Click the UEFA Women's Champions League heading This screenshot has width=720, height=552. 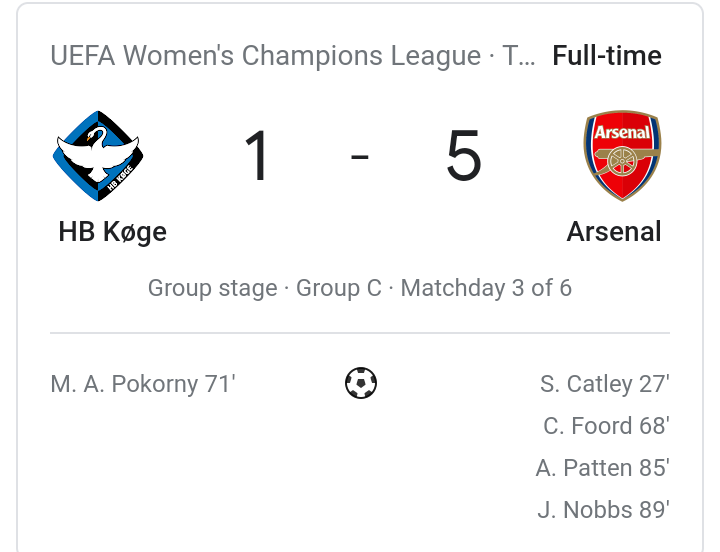[x=265, y=56]
